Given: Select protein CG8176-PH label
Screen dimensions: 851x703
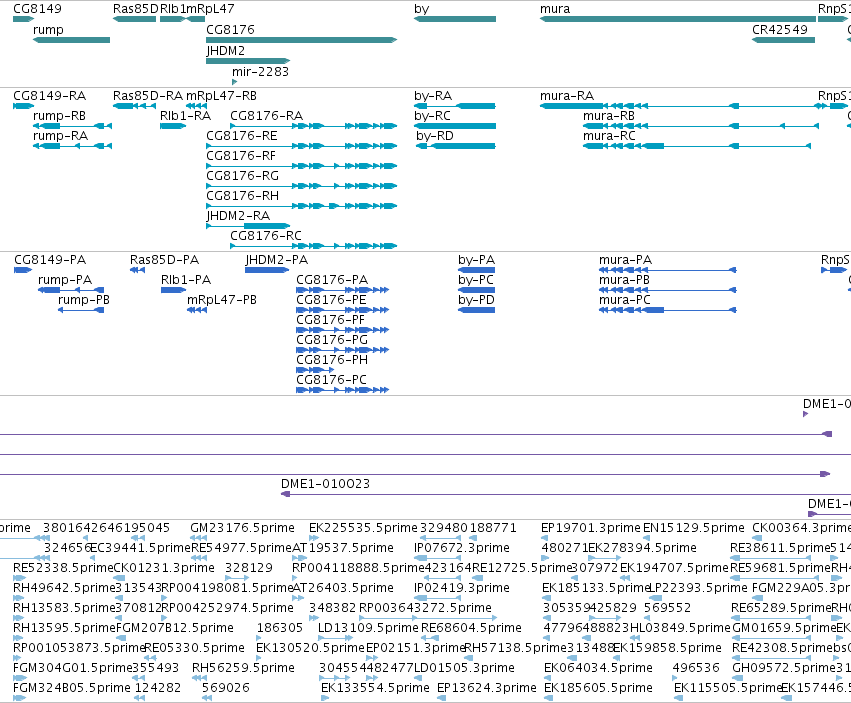Looking at the screenshot, I should tap(332, 360).
